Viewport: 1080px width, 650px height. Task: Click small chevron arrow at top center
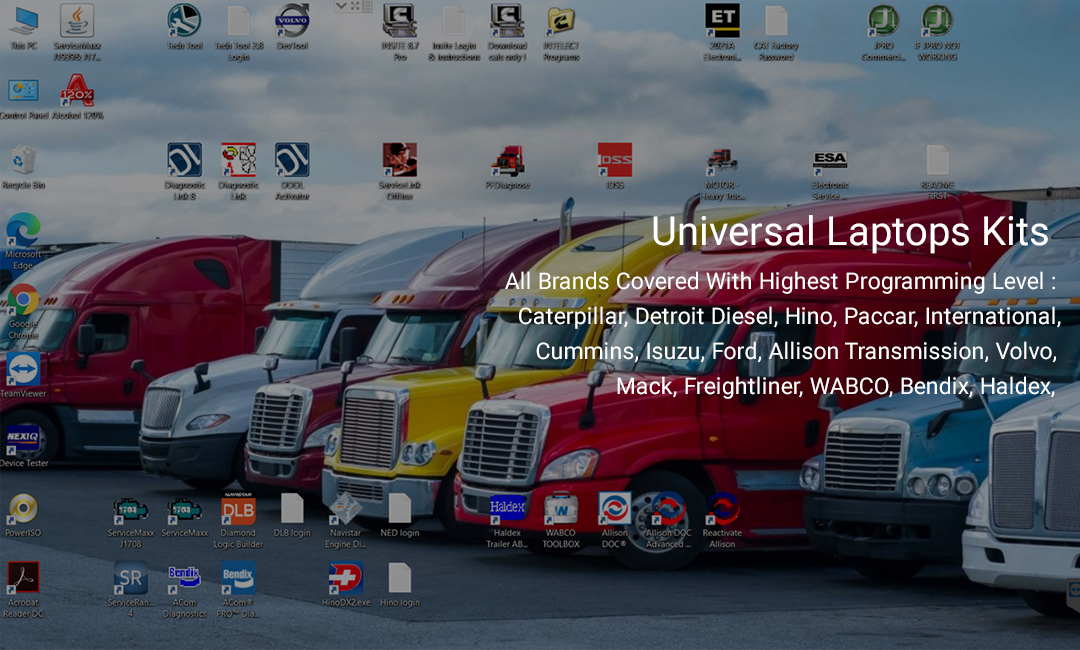[x=341, y=6]
